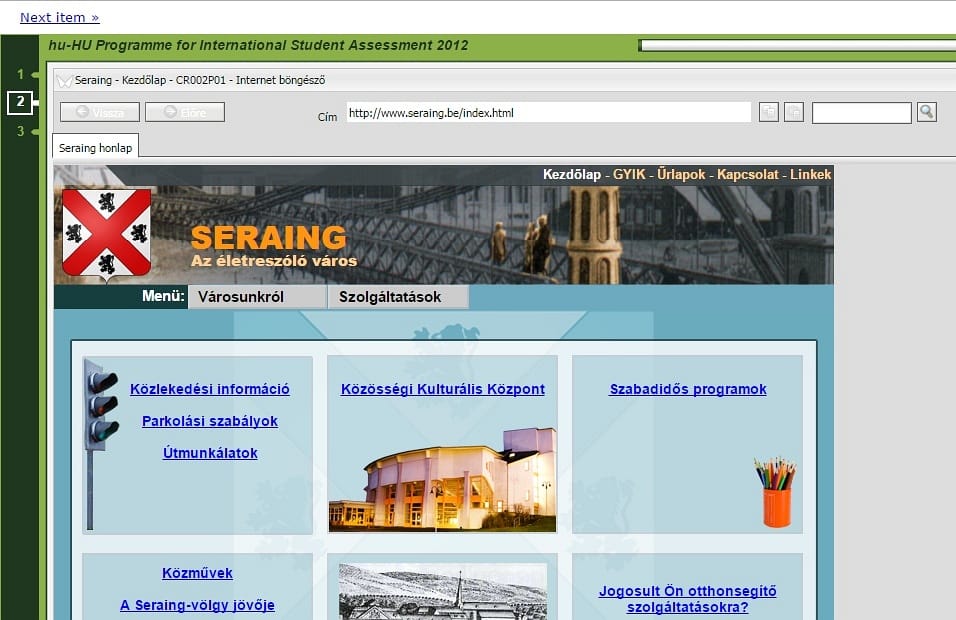The height and width of the screenshot is (620, 956).
Task: Click the first copy icon next to address bar
Action: [x=769, y=112]
